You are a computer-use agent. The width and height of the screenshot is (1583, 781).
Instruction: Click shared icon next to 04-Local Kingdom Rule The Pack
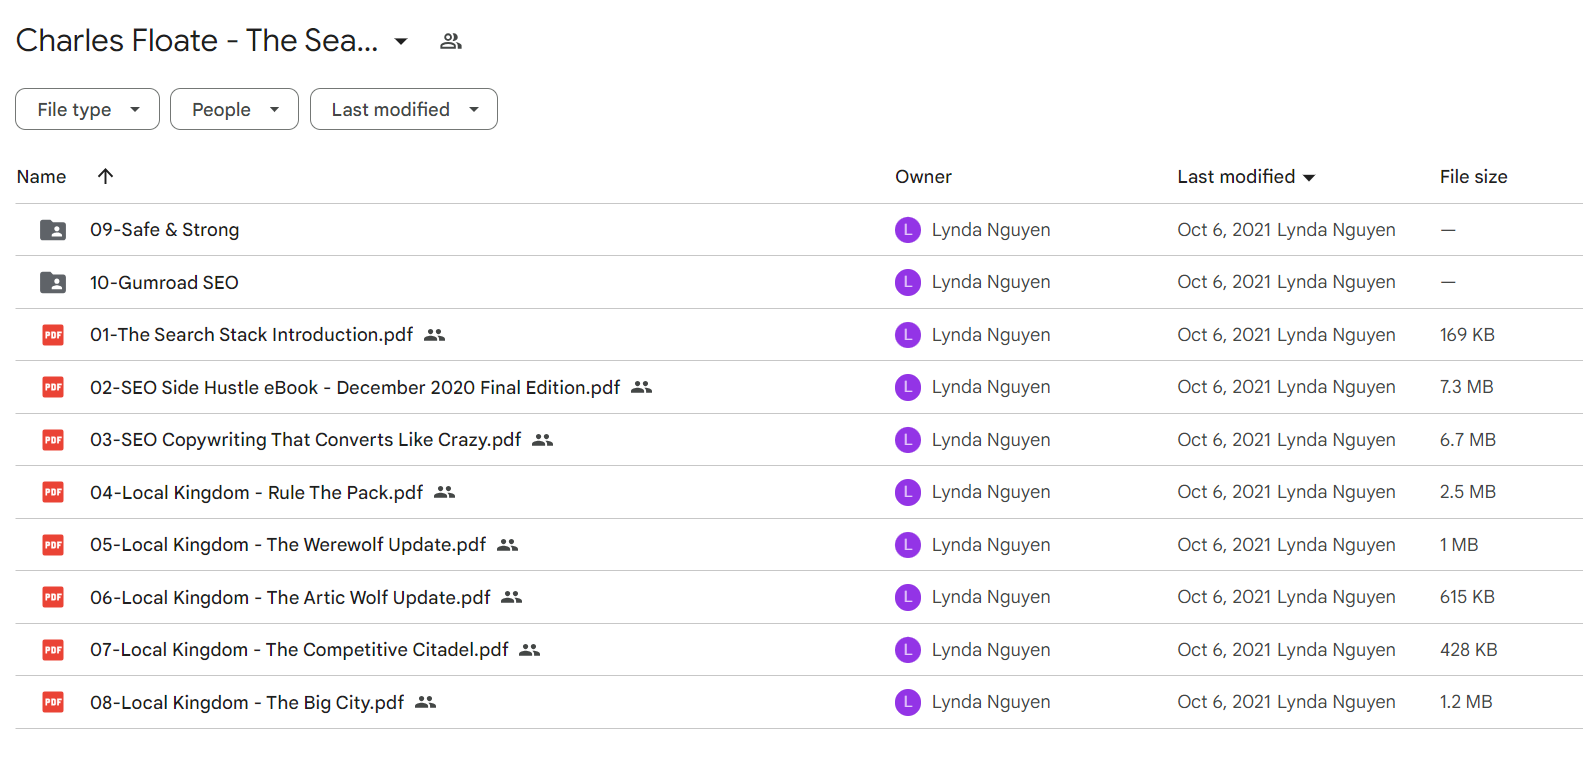pos(444,492)
